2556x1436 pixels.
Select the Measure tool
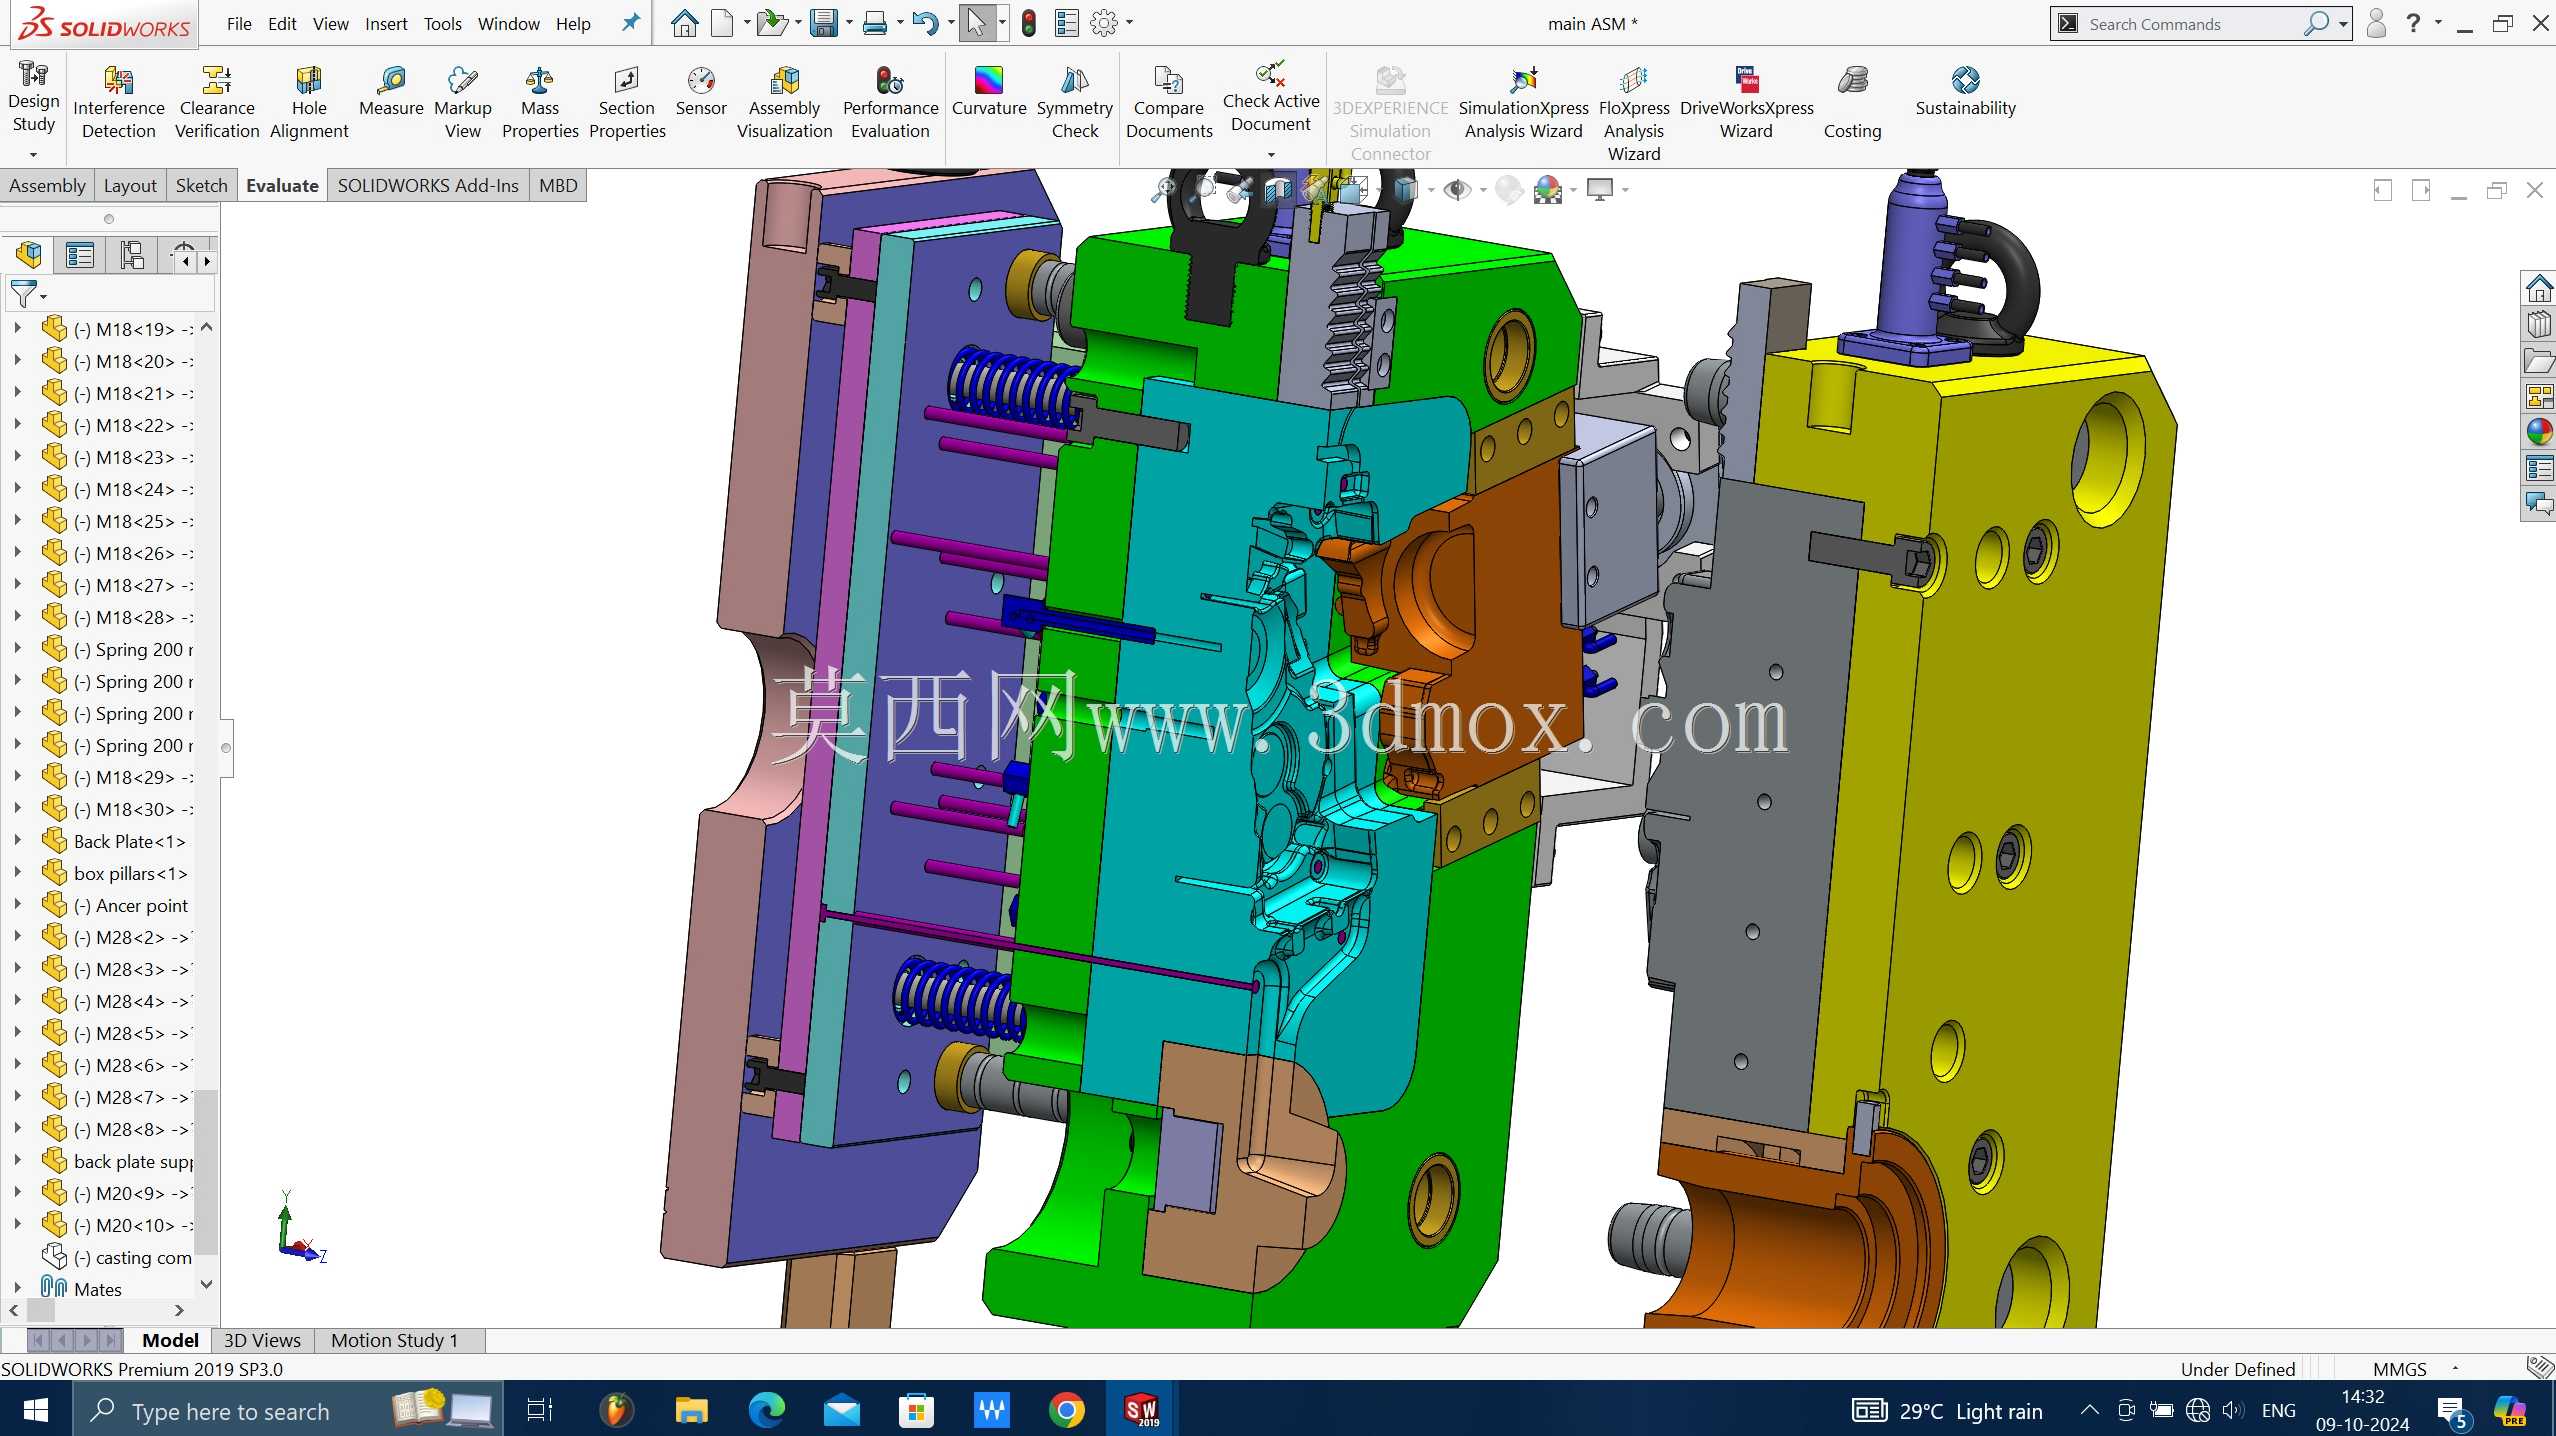pyautogui.click(x=391, y=93)
